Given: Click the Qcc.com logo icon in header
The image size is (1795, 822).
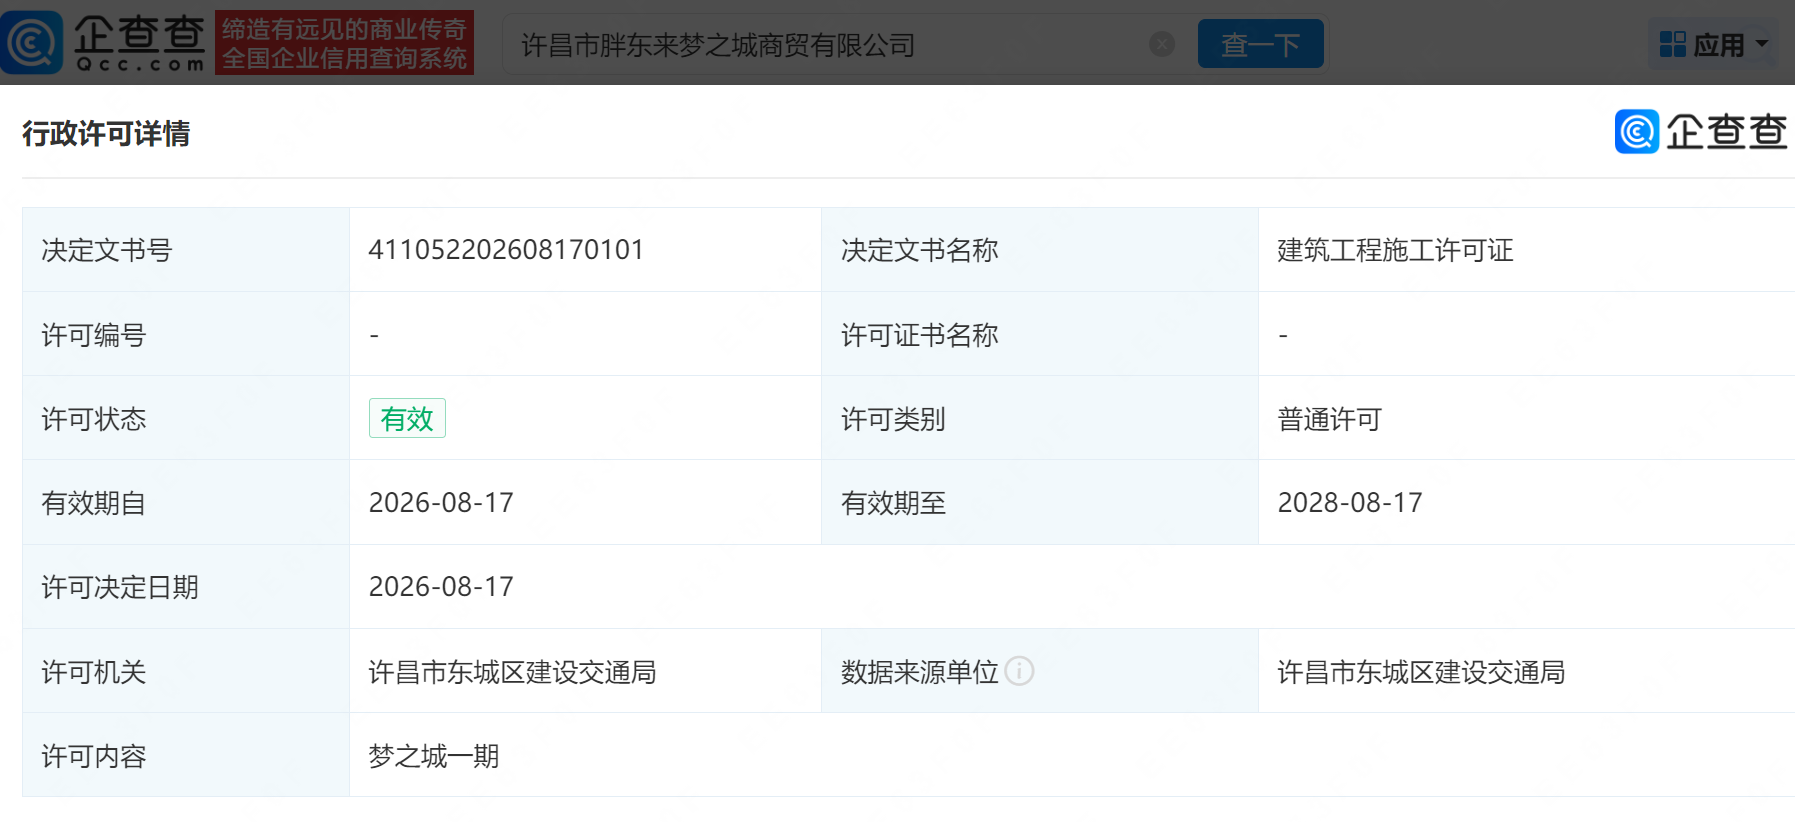Looking at the screenshot, I should (x=32, y=43).
